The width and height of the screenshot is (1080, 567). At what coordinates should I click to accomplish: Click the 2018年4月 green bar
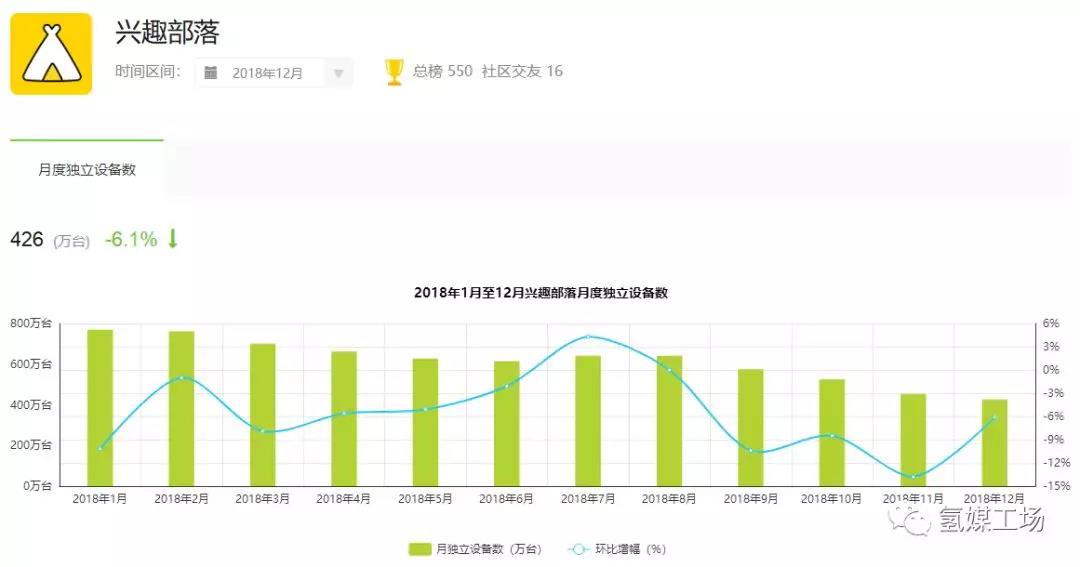click(x=344, y=419)
